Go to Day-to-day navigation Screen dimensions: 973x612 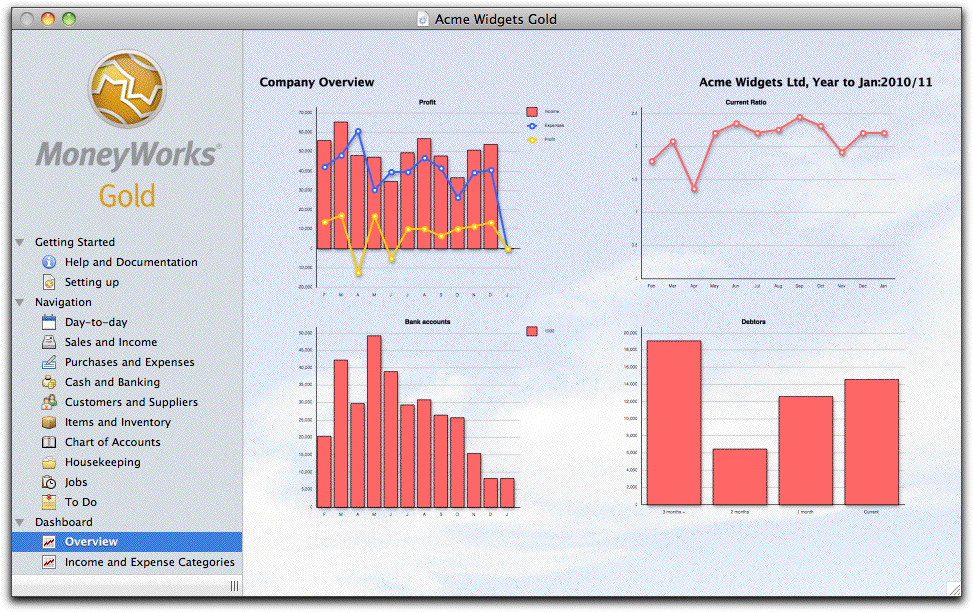coord(96,322)
